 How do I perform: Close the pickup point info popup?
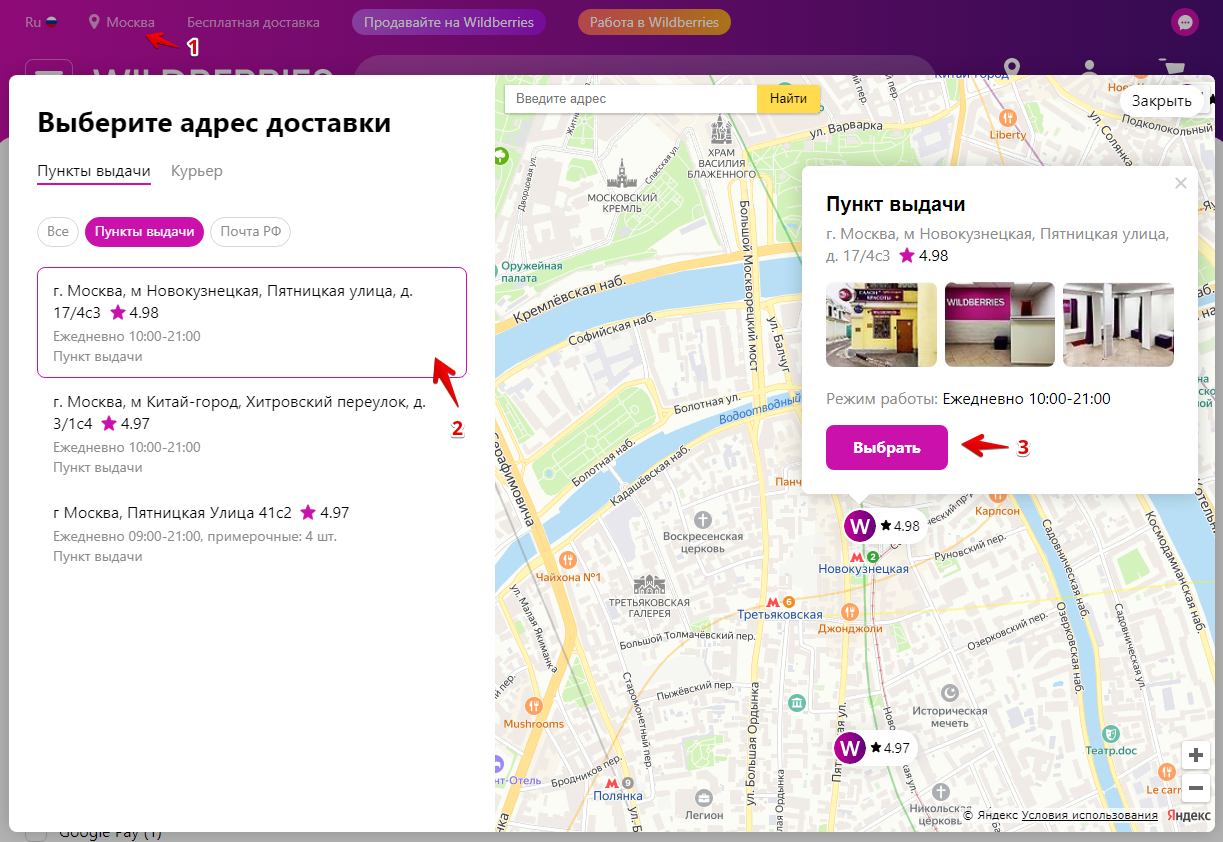point(1181,183)
